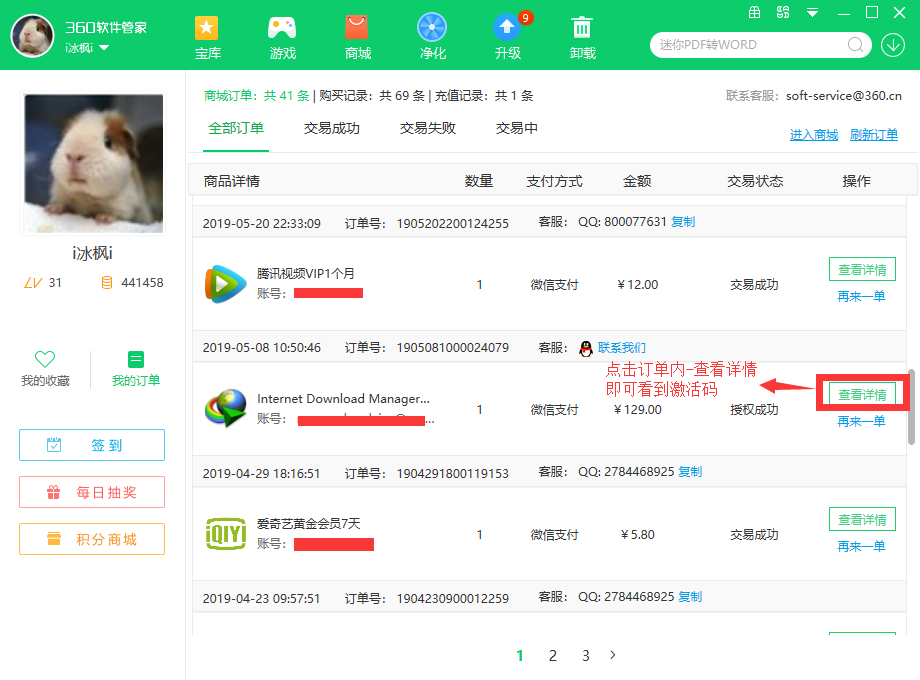Click order number 1905081000024079
Image resolution: width=920 pixels, height=680 pixels.
452,347
